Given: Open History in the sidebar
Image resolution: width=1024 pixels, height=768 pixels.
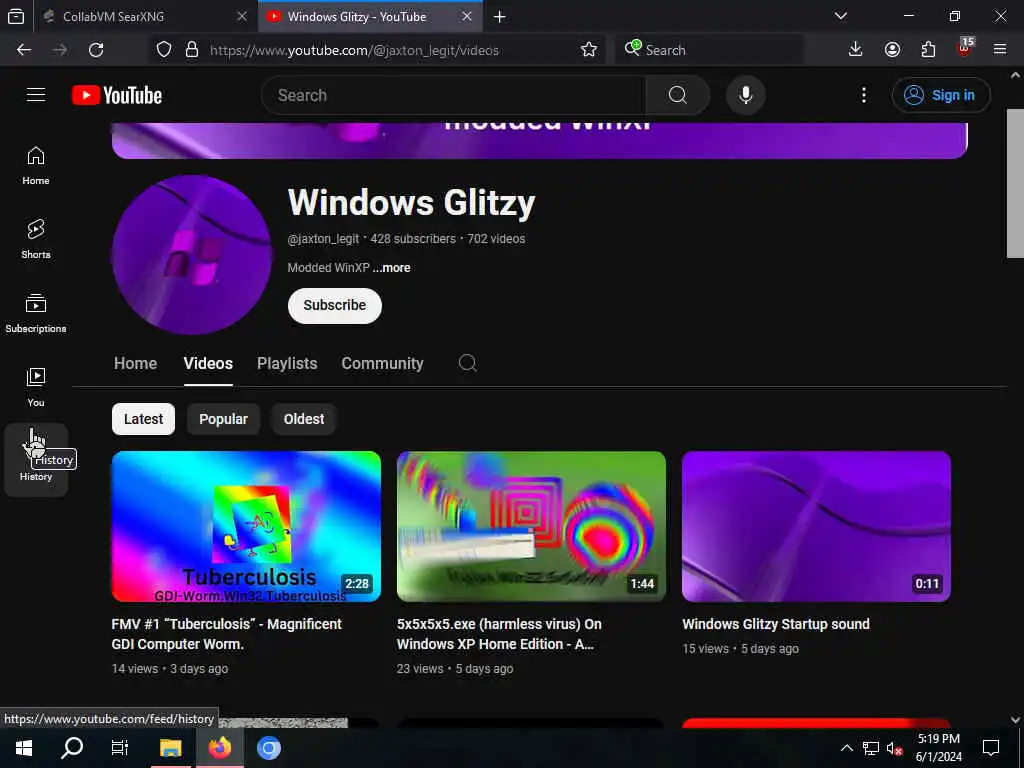Looking at the screenshot, I should (36, 460).
